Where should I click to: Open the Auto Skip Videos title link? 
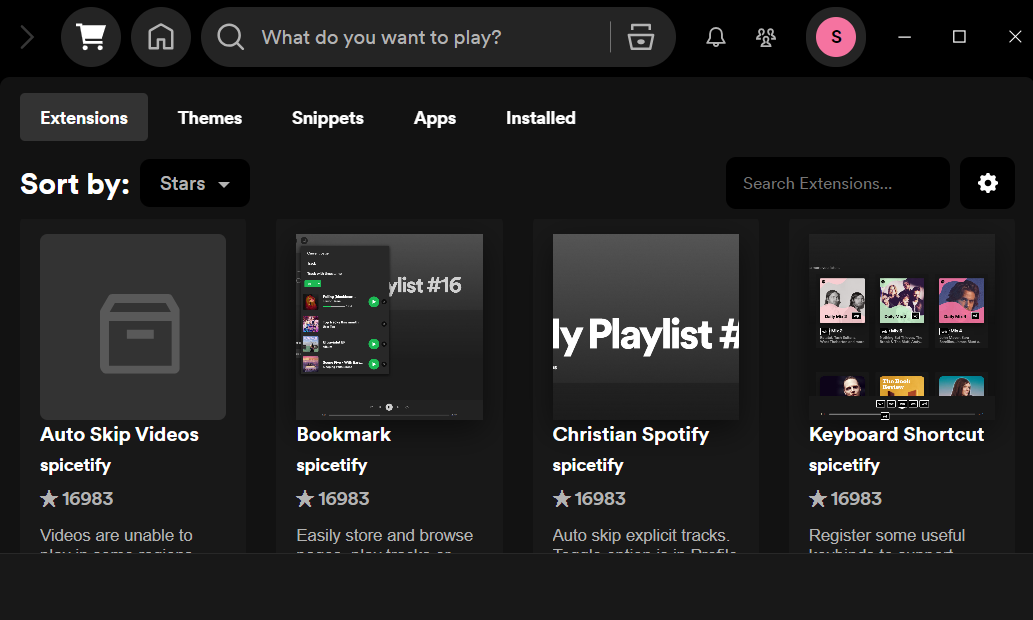[119, 434]
